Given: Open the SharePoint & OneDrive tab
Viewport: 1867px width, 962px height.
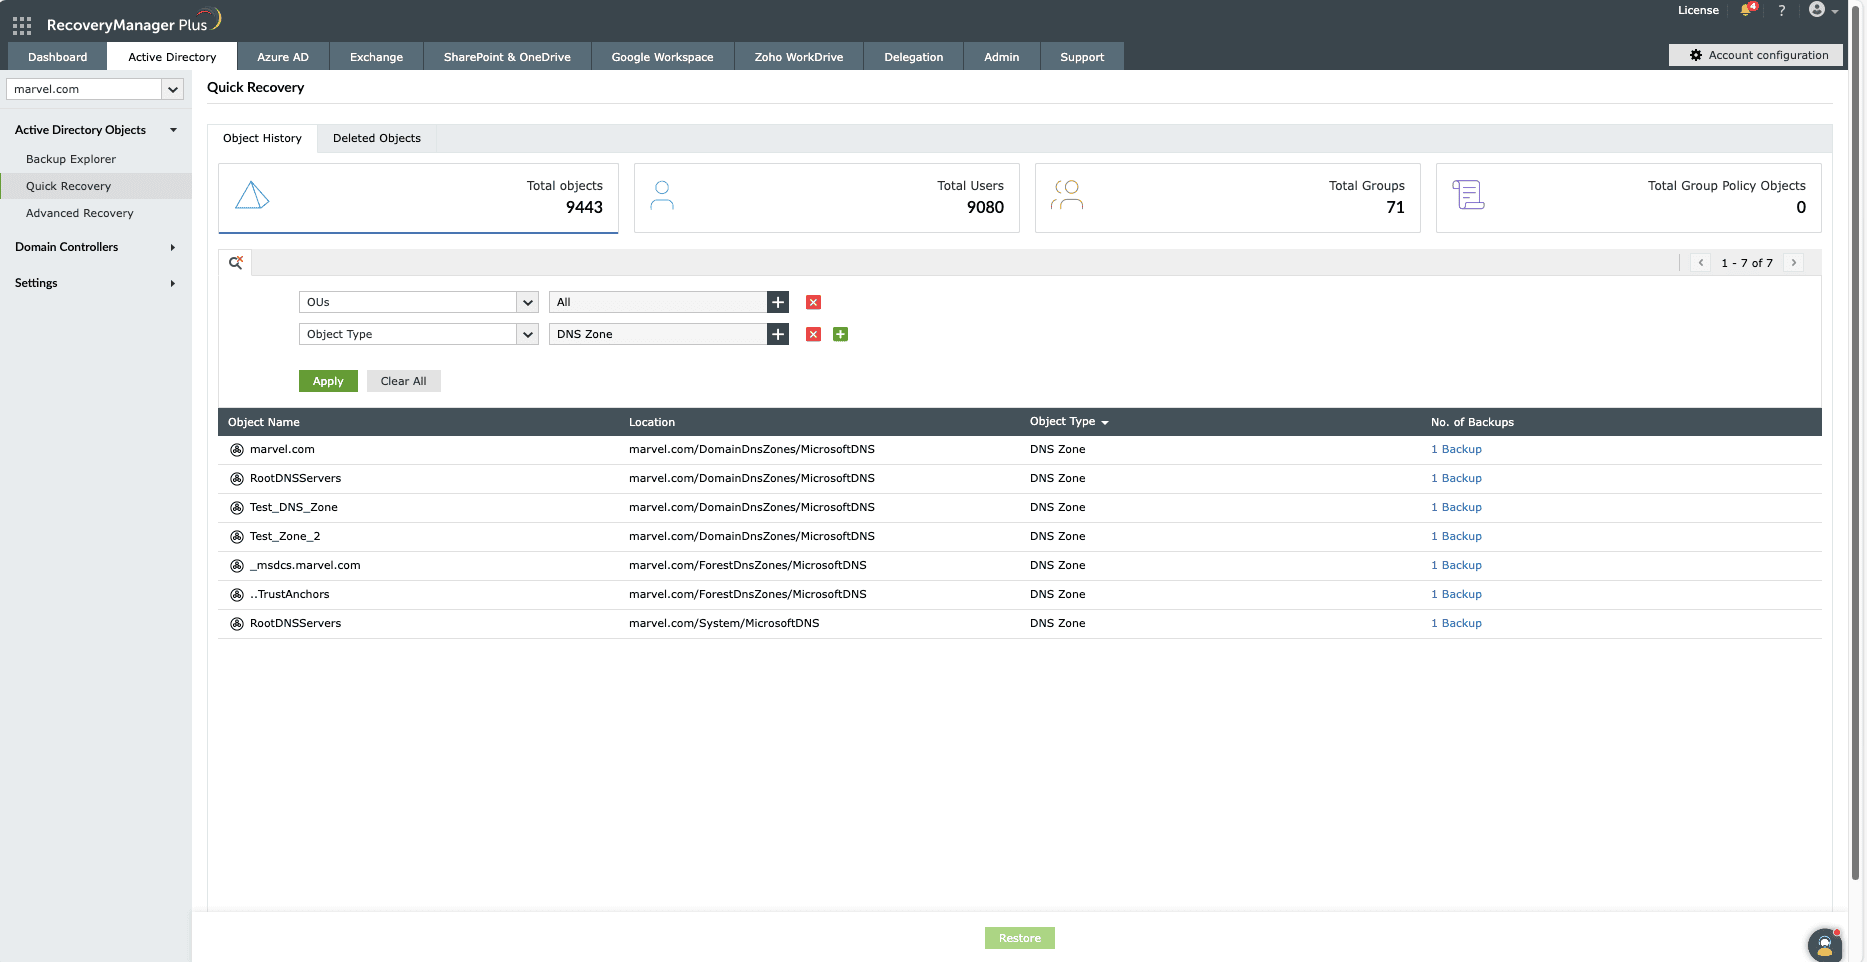Looking at the screenshot, I should [507, 57].
